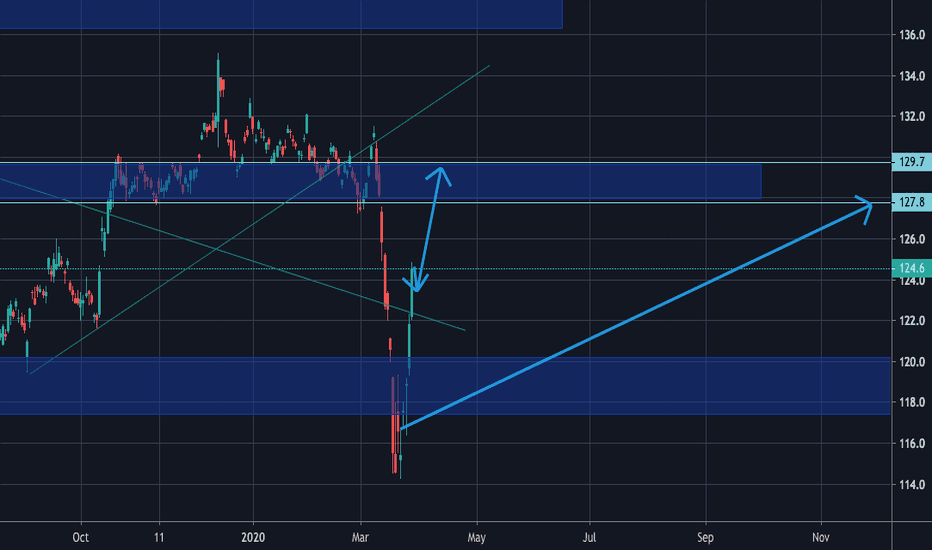Click the May label on time axis
932x550 pixels.
pyautogui.click(x=477, y=538)
